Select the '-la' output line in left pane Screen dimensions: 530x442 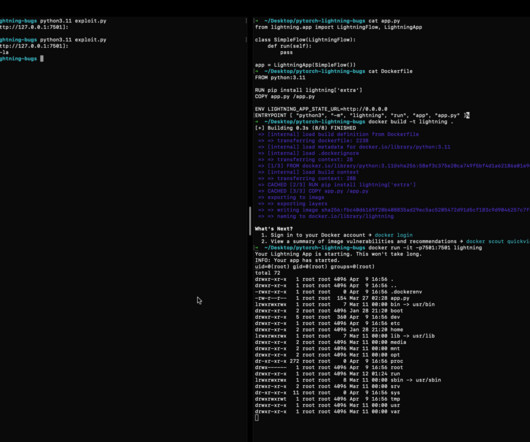click(x=4, y=52)
